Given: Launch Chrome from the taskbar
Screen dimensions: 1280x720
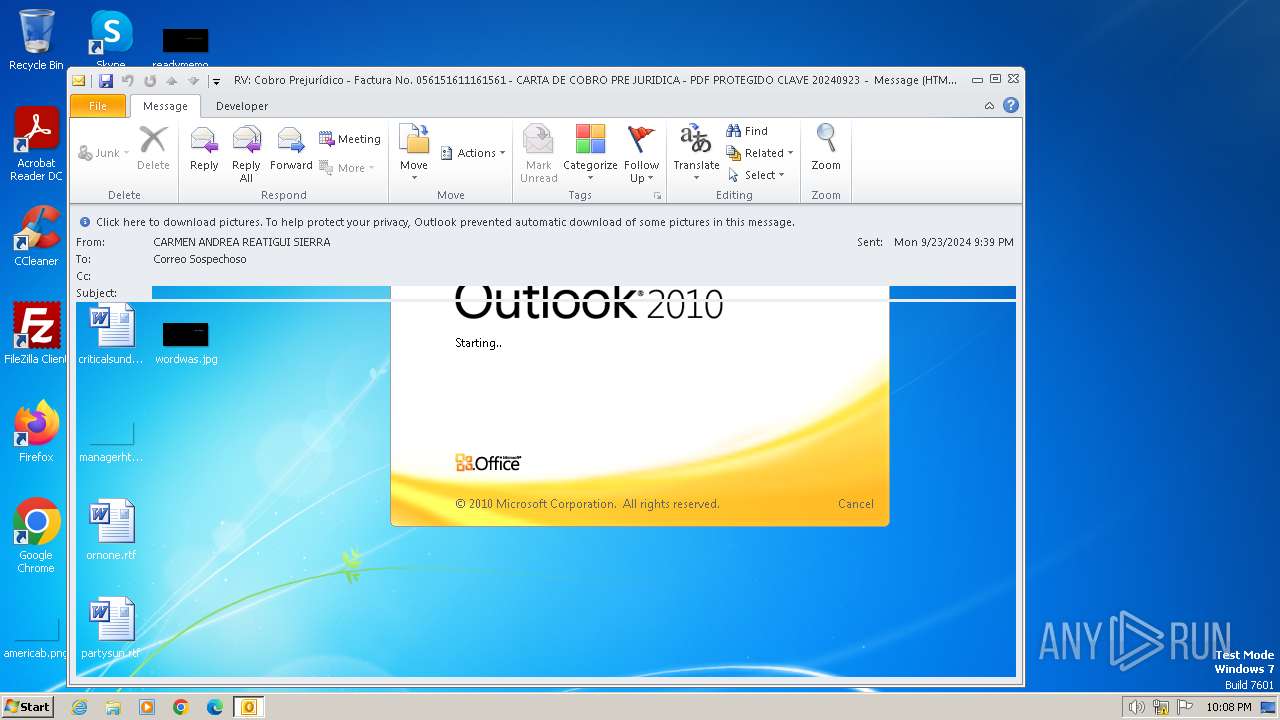Looking at the screenshot, I should [x=181, y=707].
